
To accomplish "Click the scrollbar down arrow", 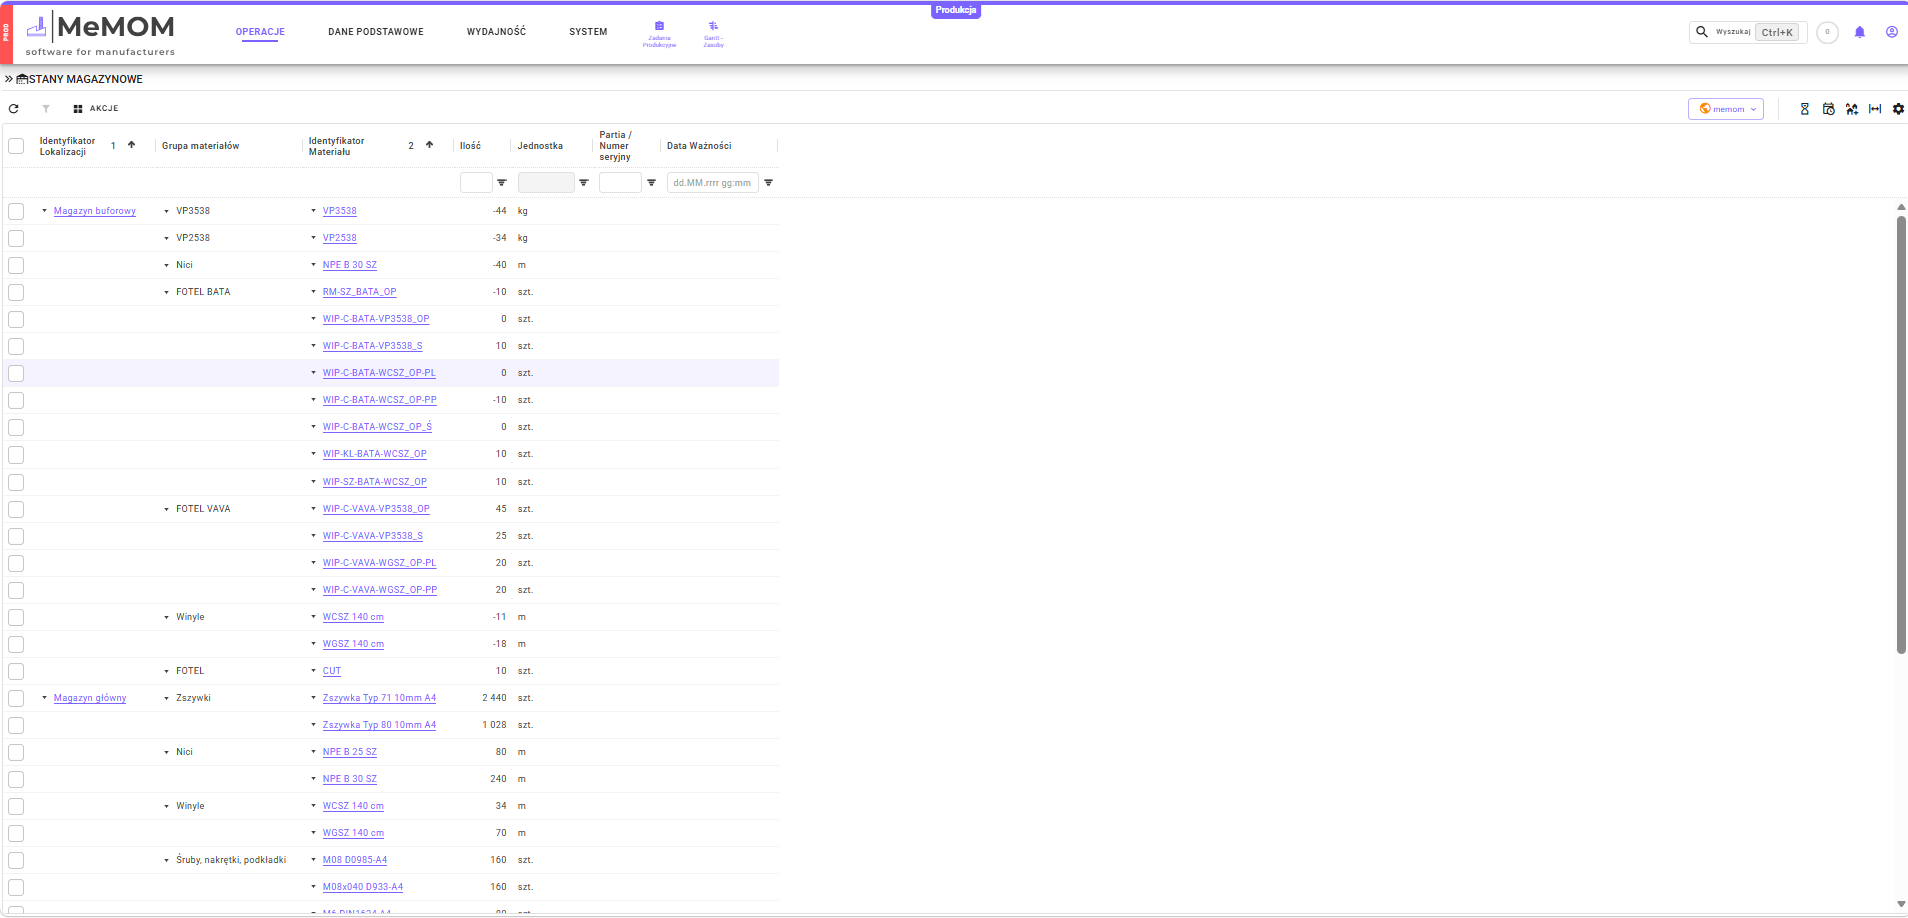I will 1901,904.
